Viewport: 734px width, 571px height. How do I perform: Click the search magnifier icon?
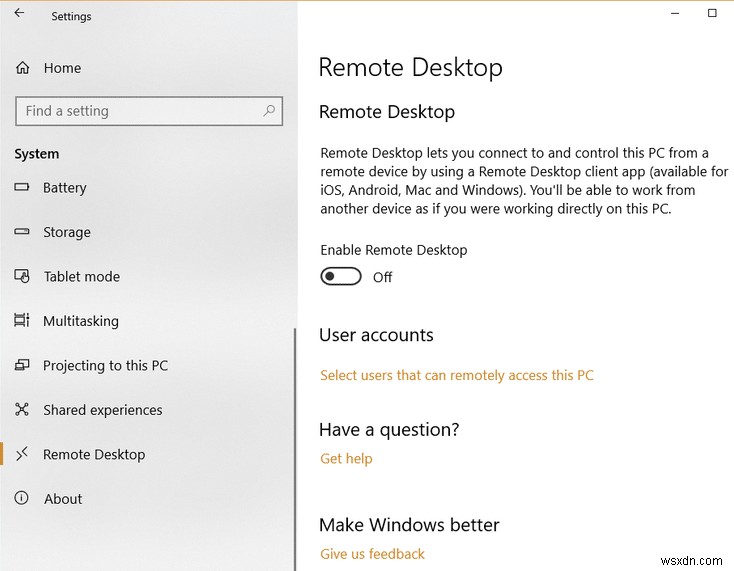[x=269, y=111]
